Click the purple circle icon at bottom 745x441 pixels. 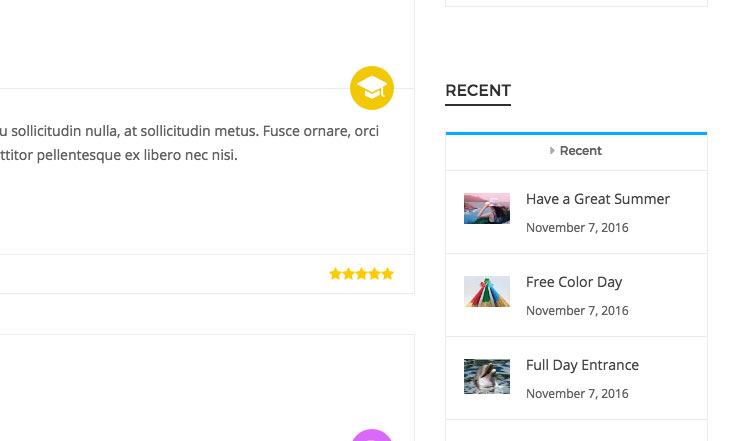point(372,436)
